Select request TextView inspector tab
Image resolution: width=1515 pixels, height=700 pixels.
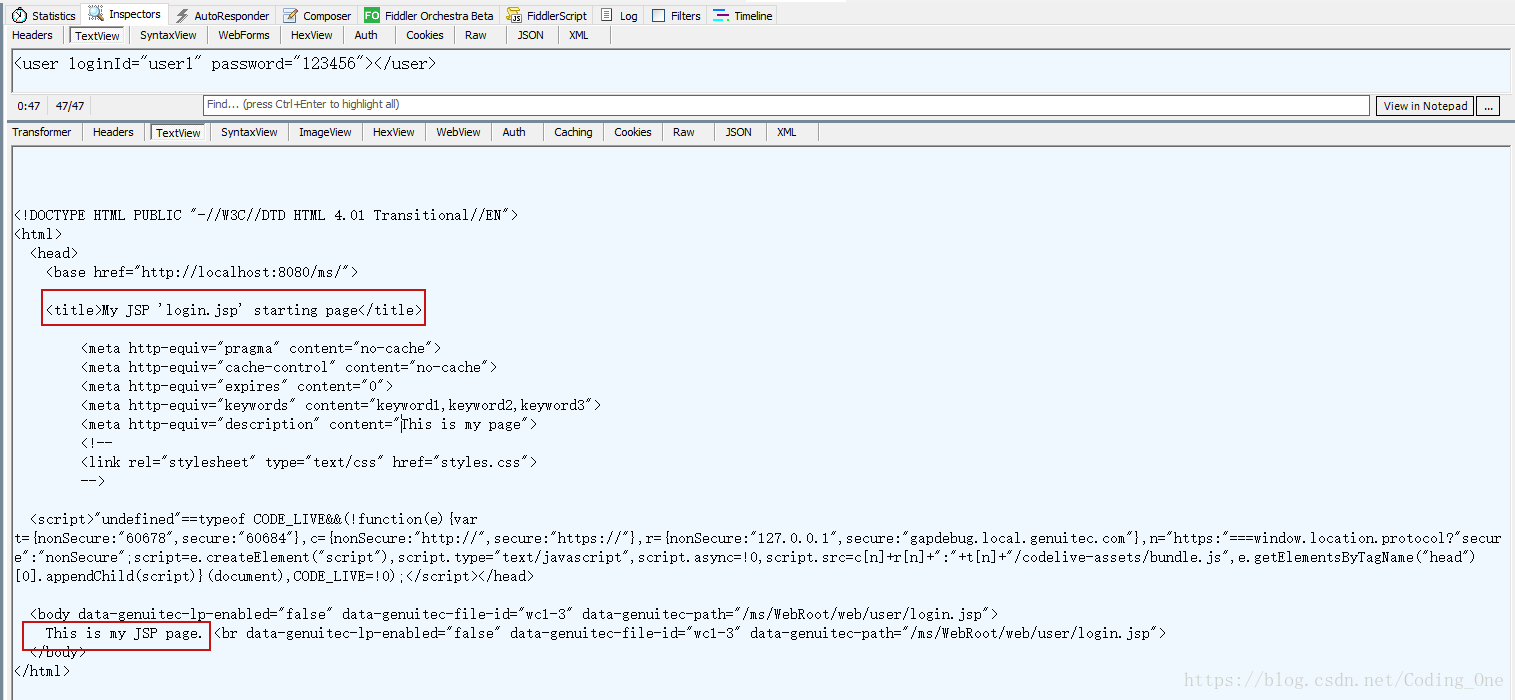[98, 35]
